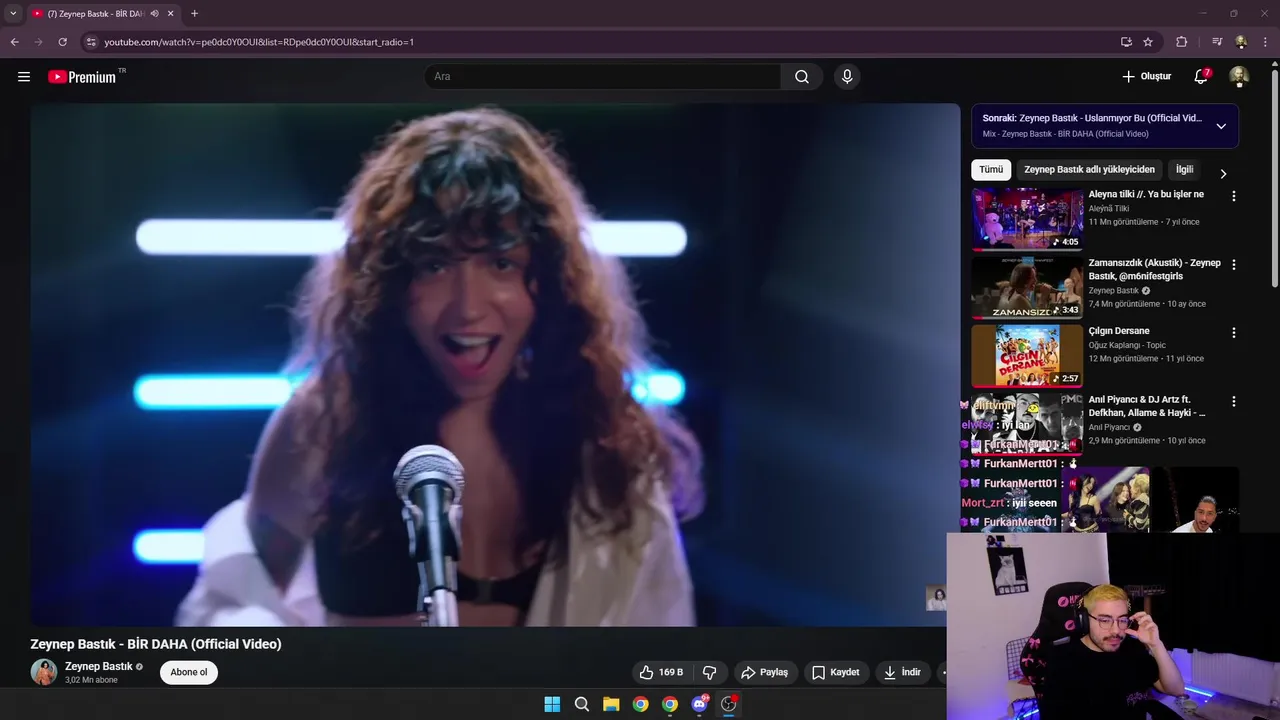This screenshot has height=720, width=1280.
Task: Open File Explorer from taskbar
Action: (x=611, y=704)
